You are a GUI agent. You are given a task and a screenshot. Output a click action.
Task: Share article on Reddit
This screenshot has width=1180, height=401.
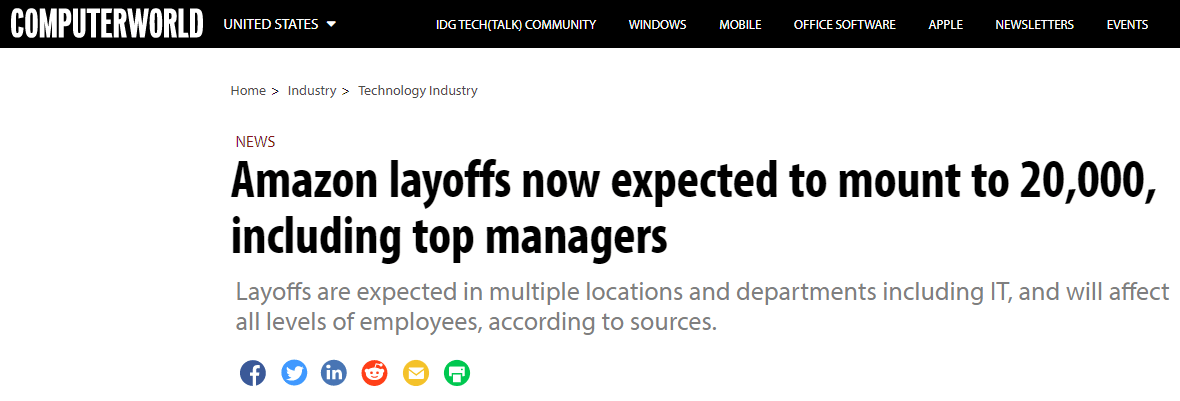click(375, 374)
